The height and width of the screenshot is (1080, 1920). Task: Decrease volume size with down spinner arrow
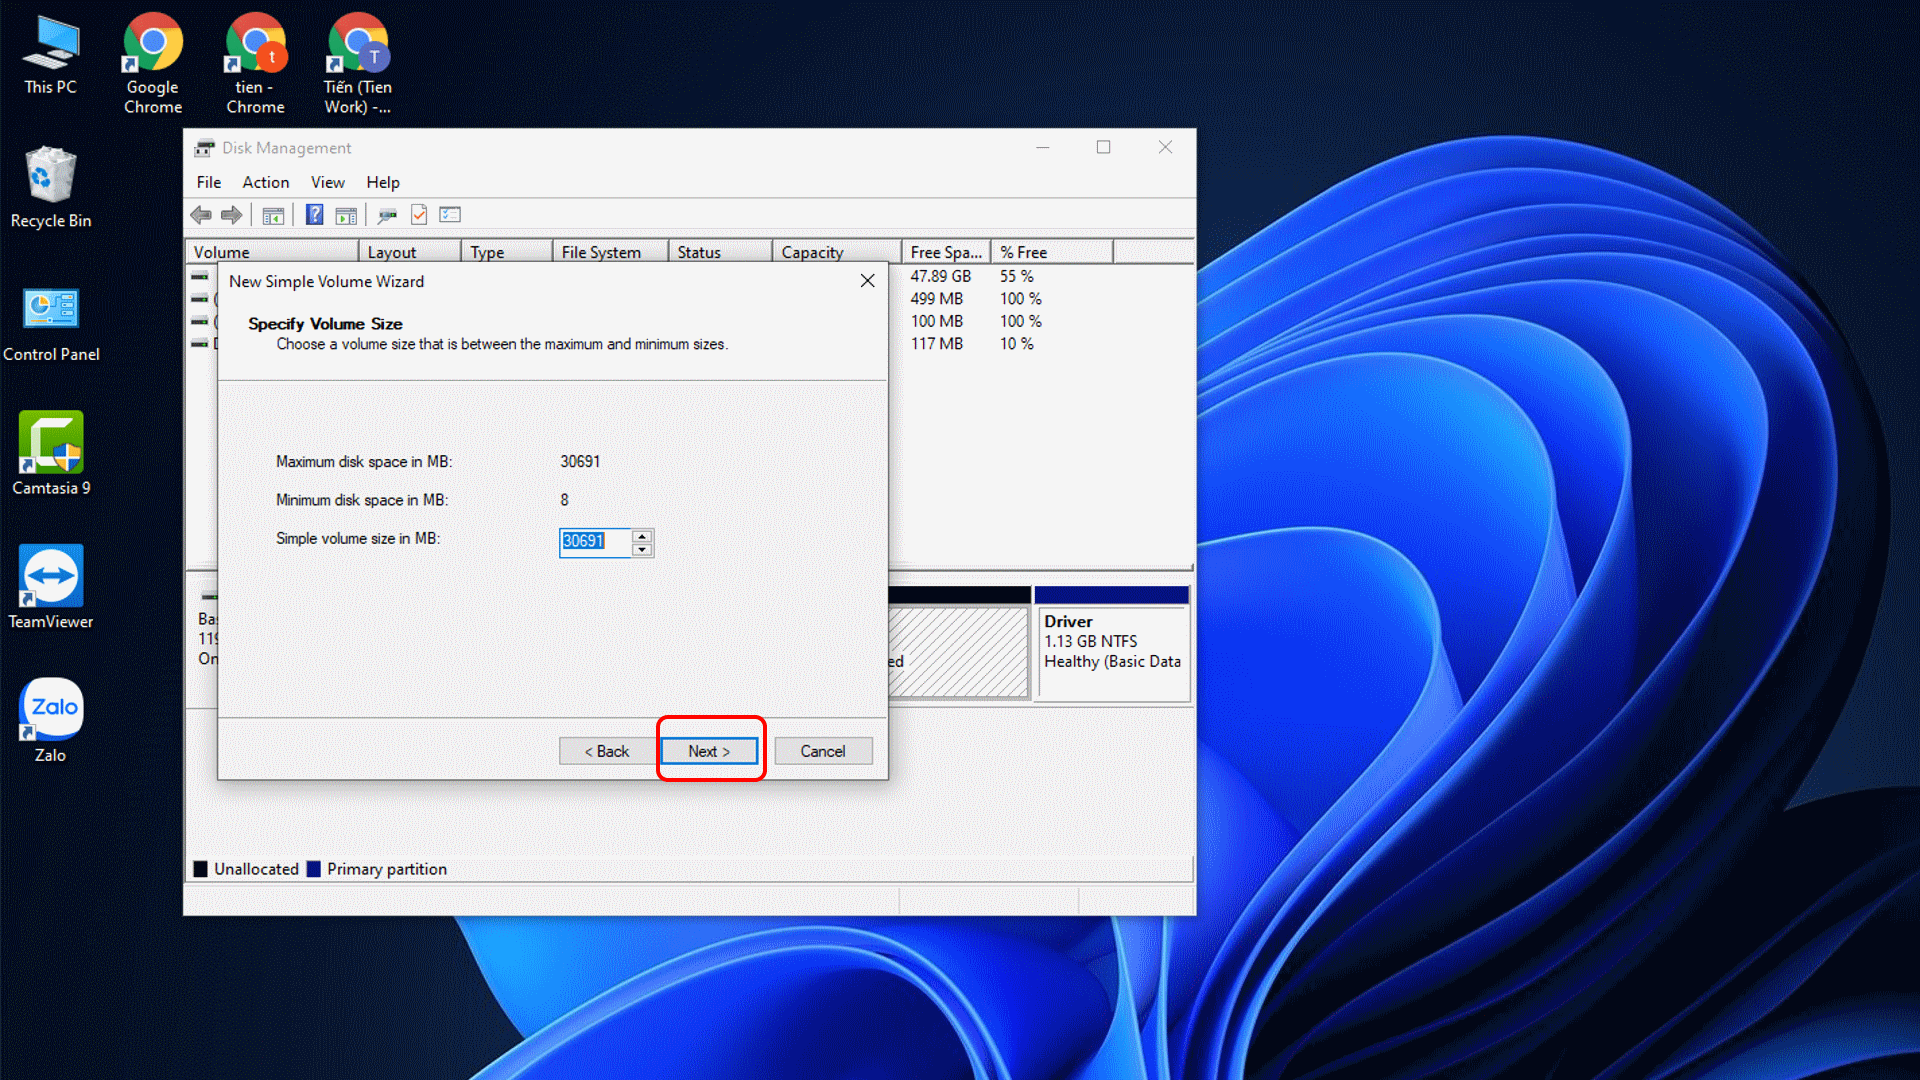tap(643, 549)
